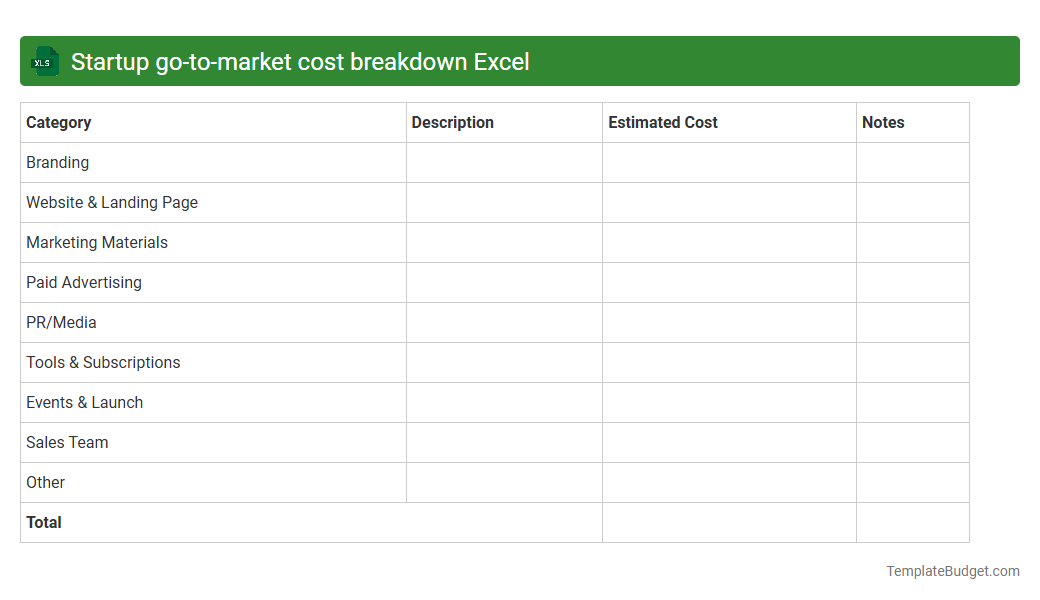This screenshot has height=600, width=1040.
Task: Click the Description column header
Action: (x=452, y=122)
